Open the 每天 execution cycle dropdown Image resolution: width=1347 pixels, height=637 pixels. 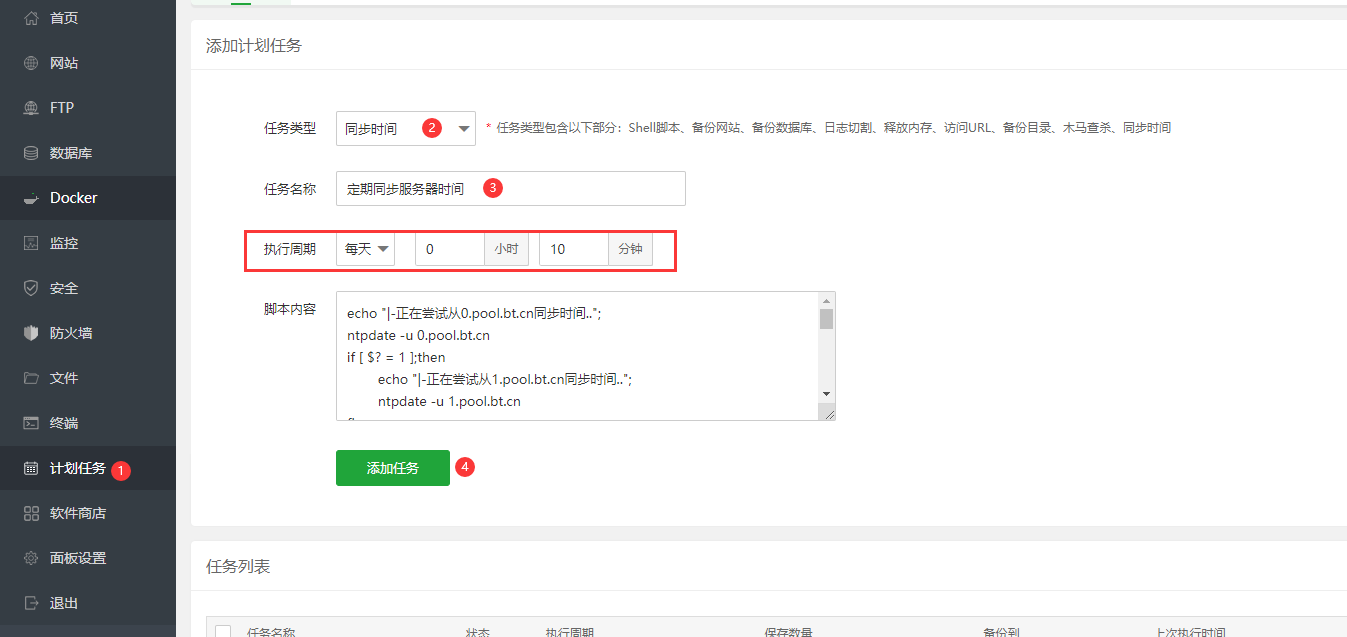365,249
